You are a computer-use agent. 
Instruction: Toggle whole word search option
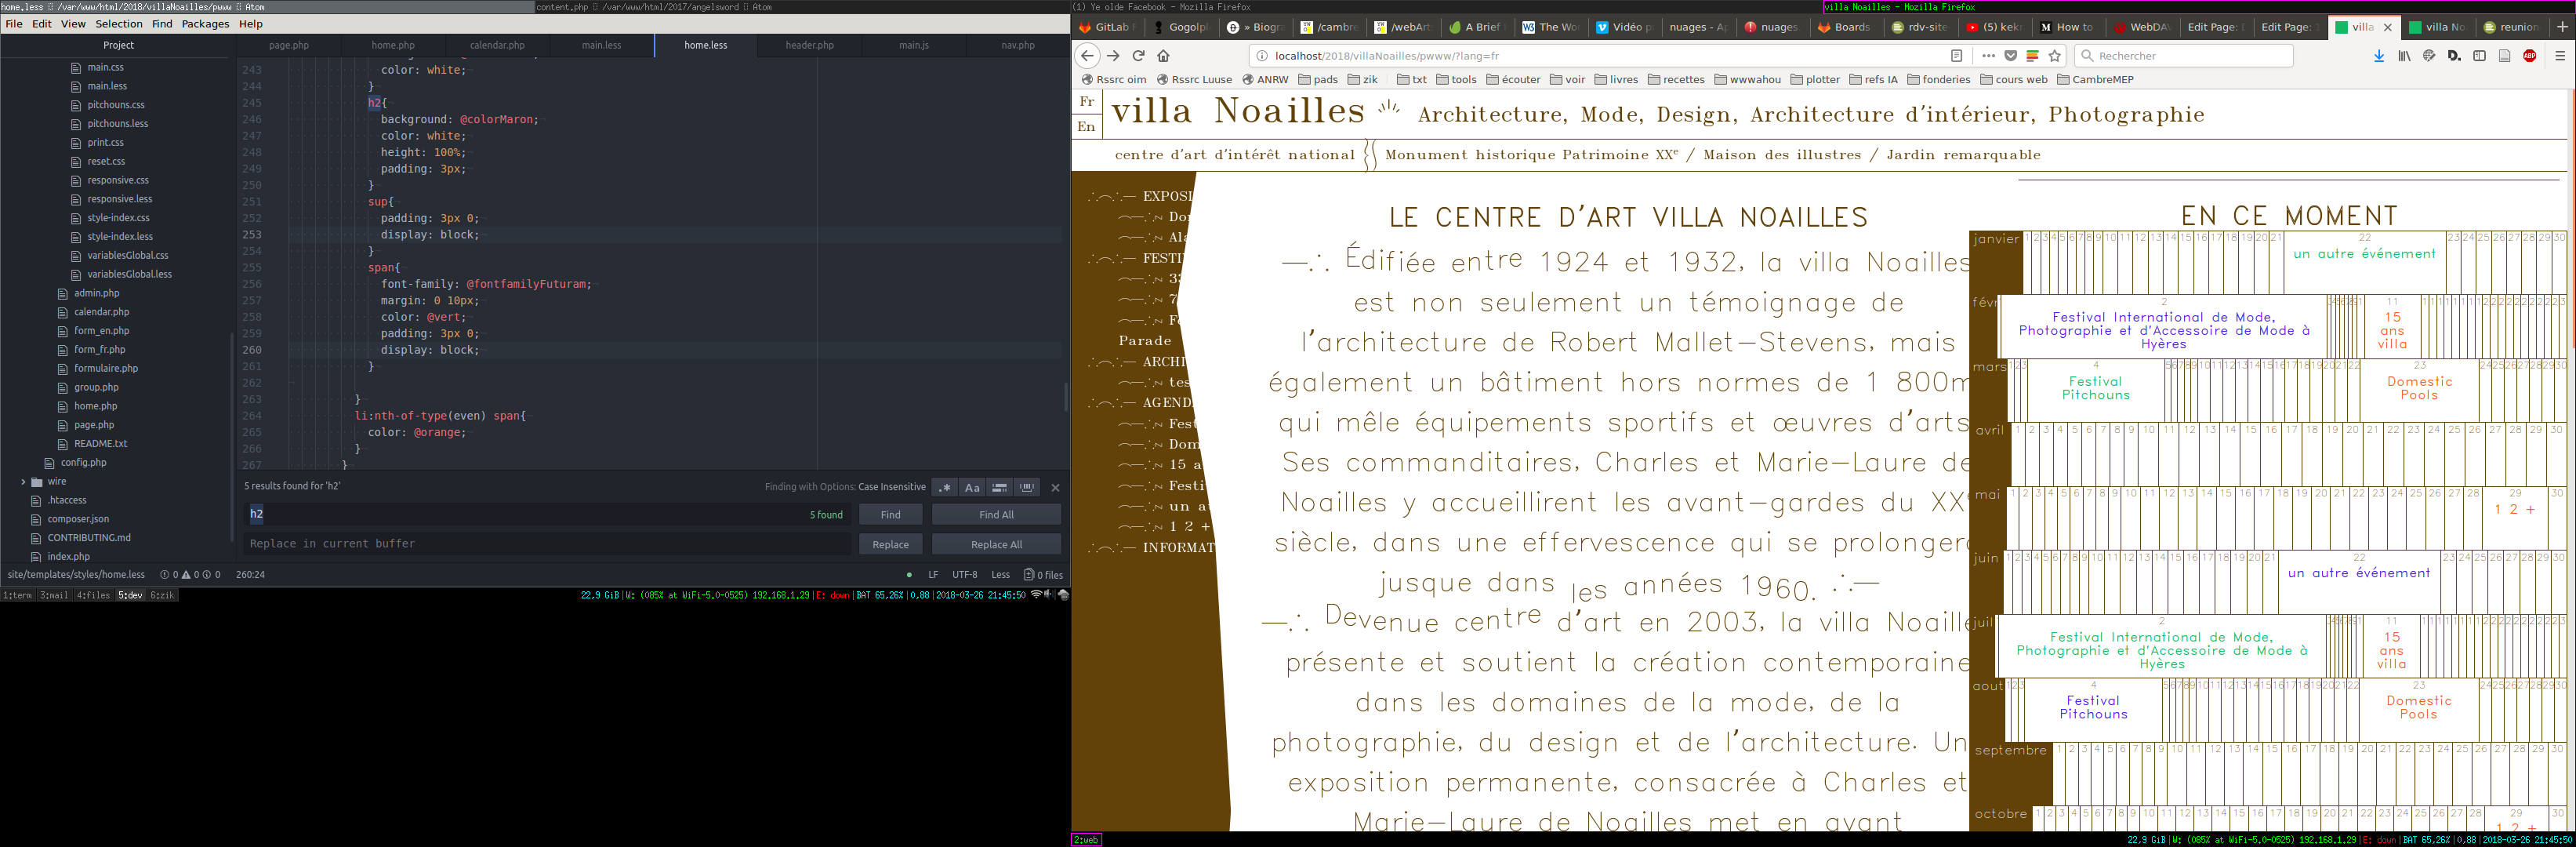pos(1027,487)
